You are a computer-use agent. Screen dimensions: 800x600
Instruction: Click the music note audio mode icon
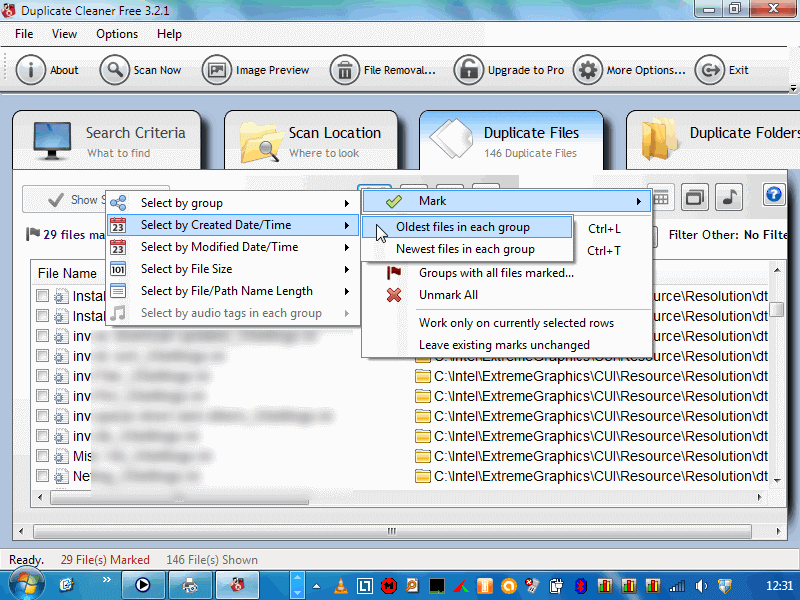pos(729,196)
